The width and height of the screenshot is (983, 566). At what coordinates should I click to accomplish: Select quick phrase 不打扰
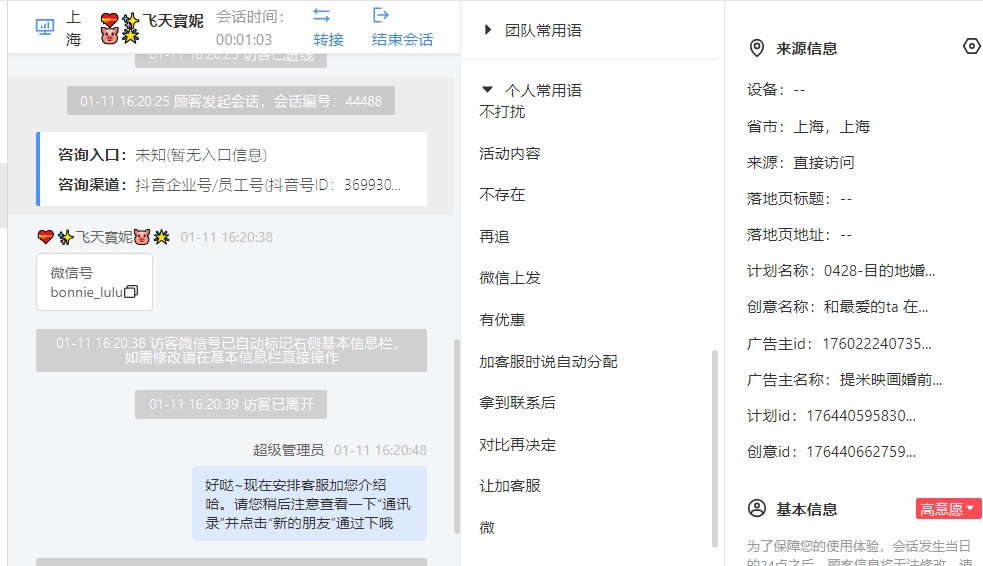click(502, 112)
